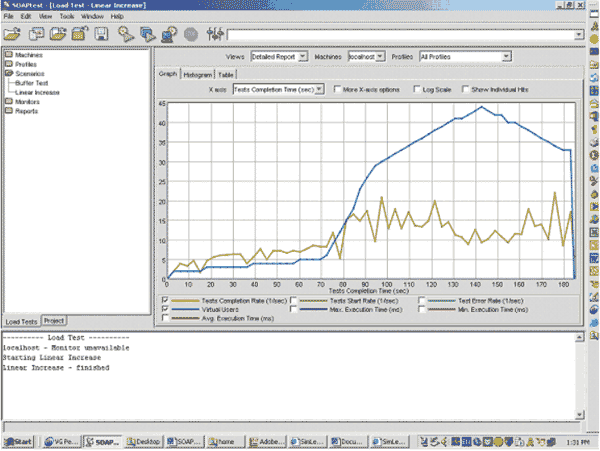The image size is (600, 451).
Task: Open the Reports folder in tree
Action: click(x=26, y=110)
